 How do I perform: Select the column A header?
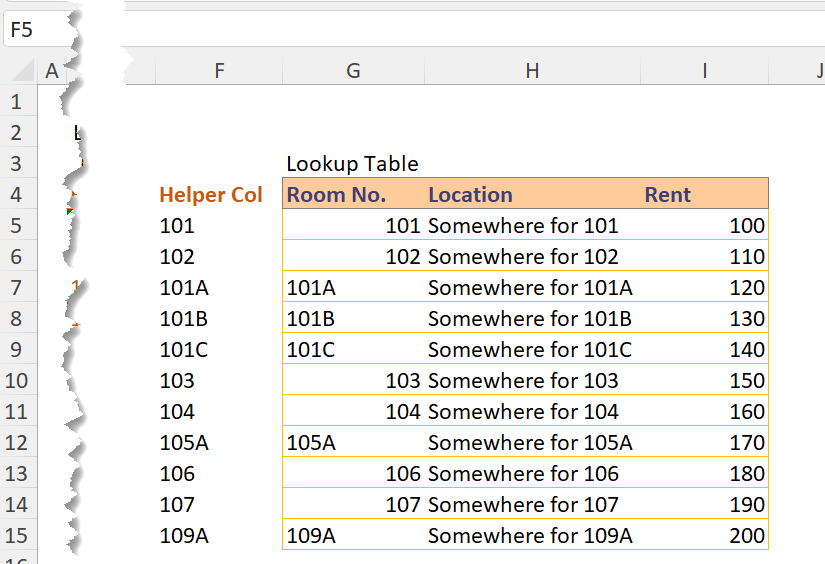[51, 70]
